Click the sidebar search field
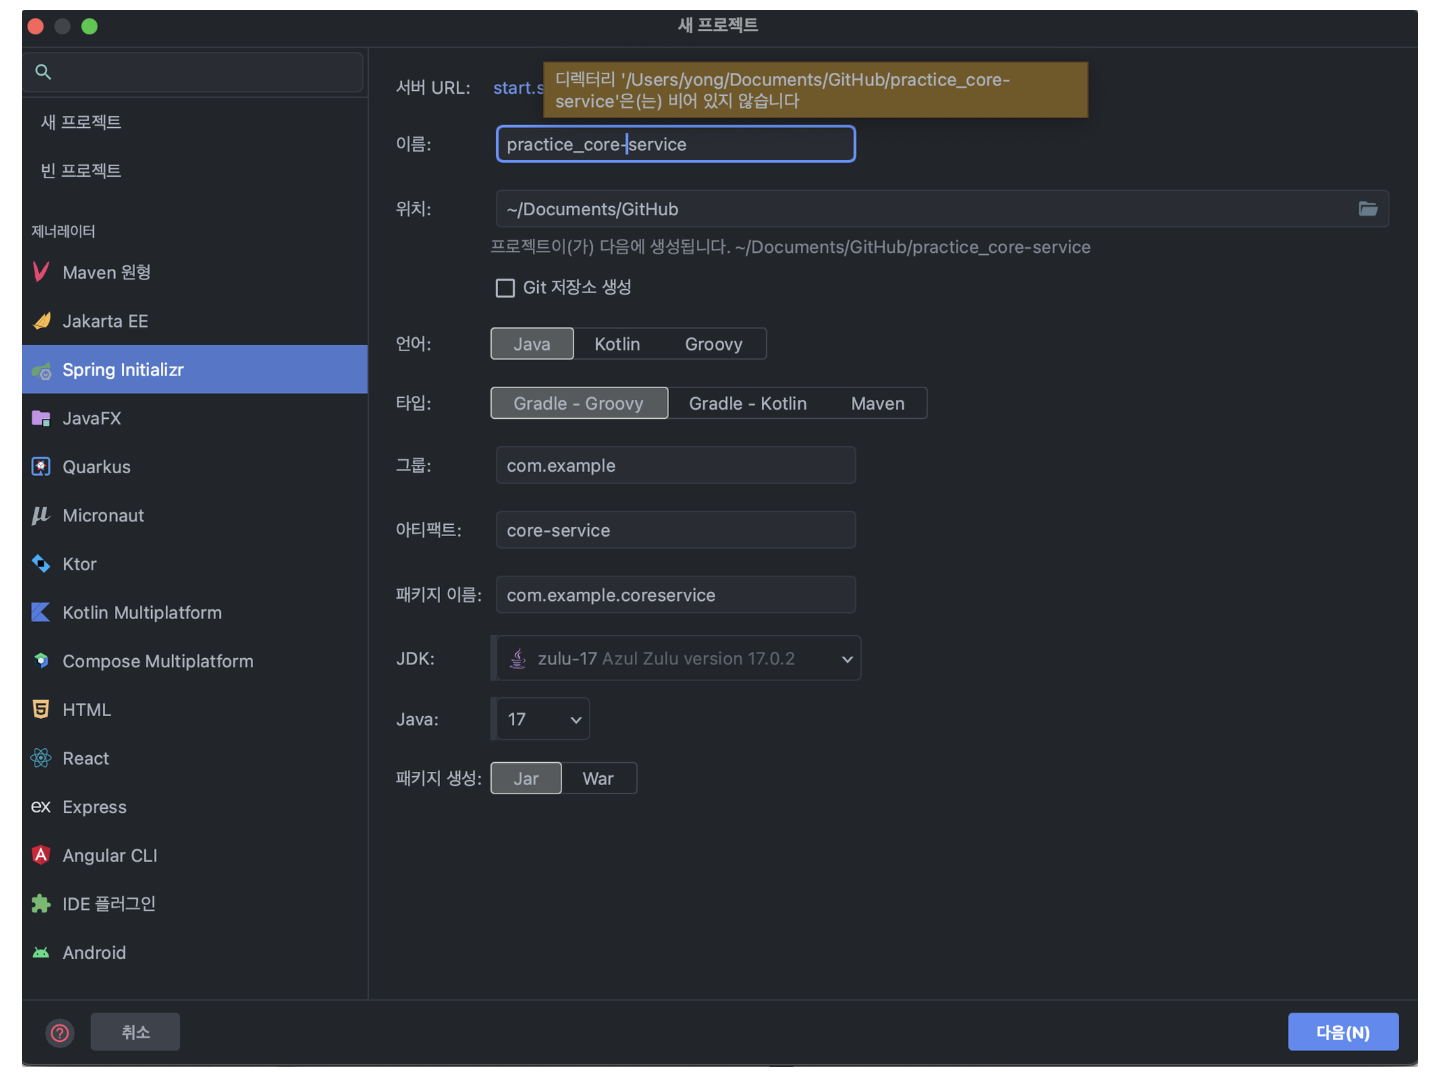1430x1084 pixels. pos(193,72)
